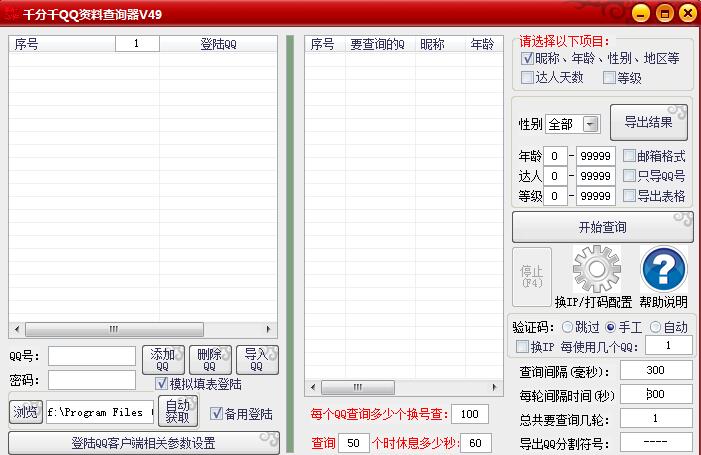Click the 导入QQ button
701x455 pixels.
(x=257, y=359)
